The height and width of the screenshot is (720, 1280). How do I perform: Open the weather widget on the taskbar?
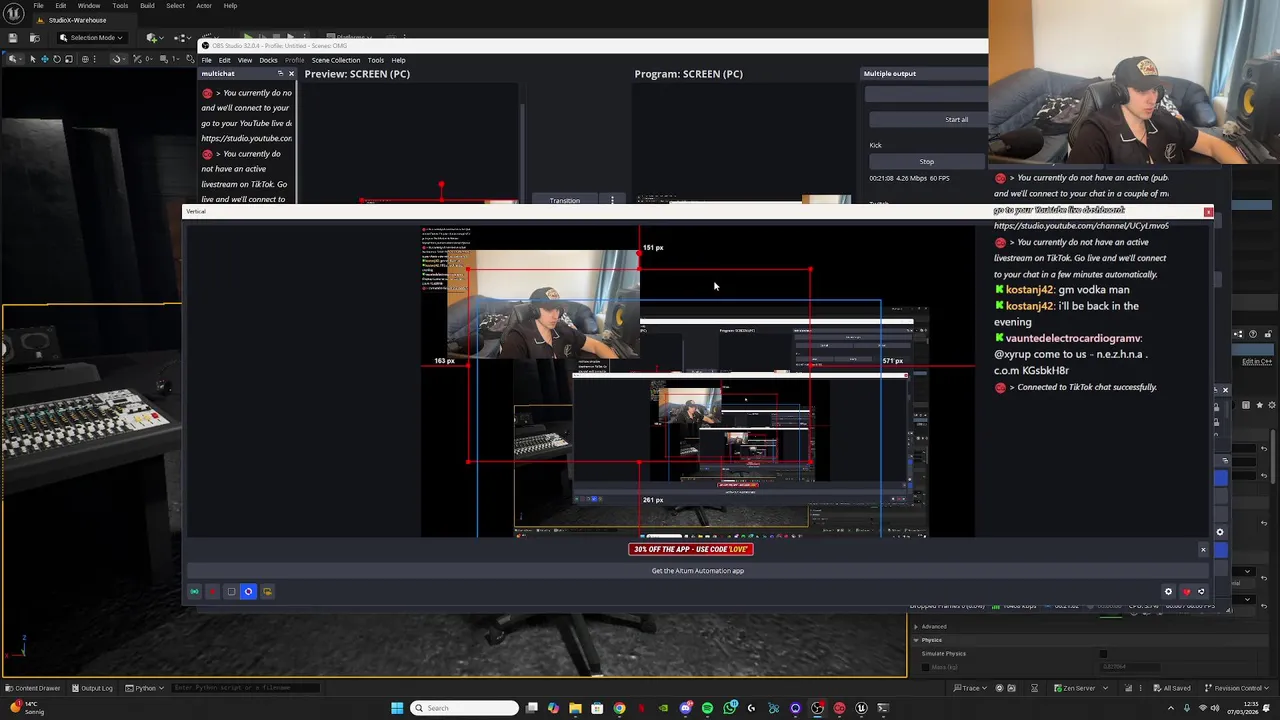[28, 708]
